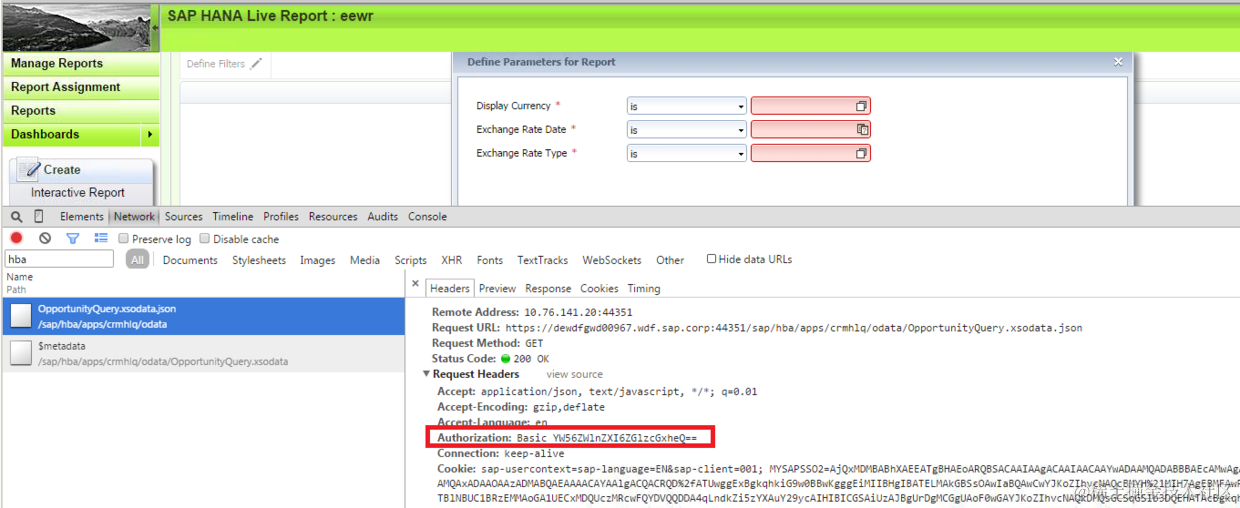The image size is (1240, 508).
Task: Close the request details pane
Action: [x=416, y=284]
